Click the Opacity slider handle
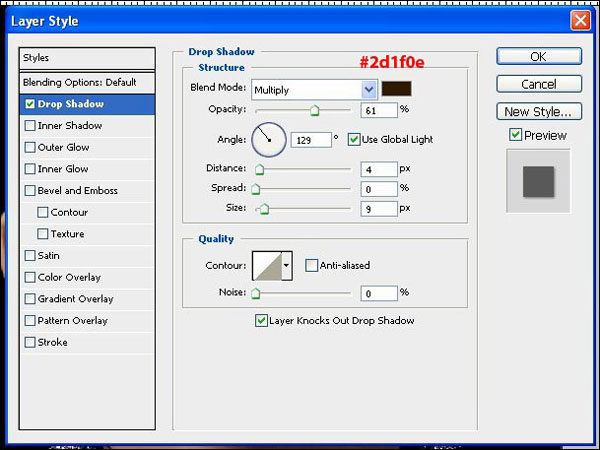 314,110
